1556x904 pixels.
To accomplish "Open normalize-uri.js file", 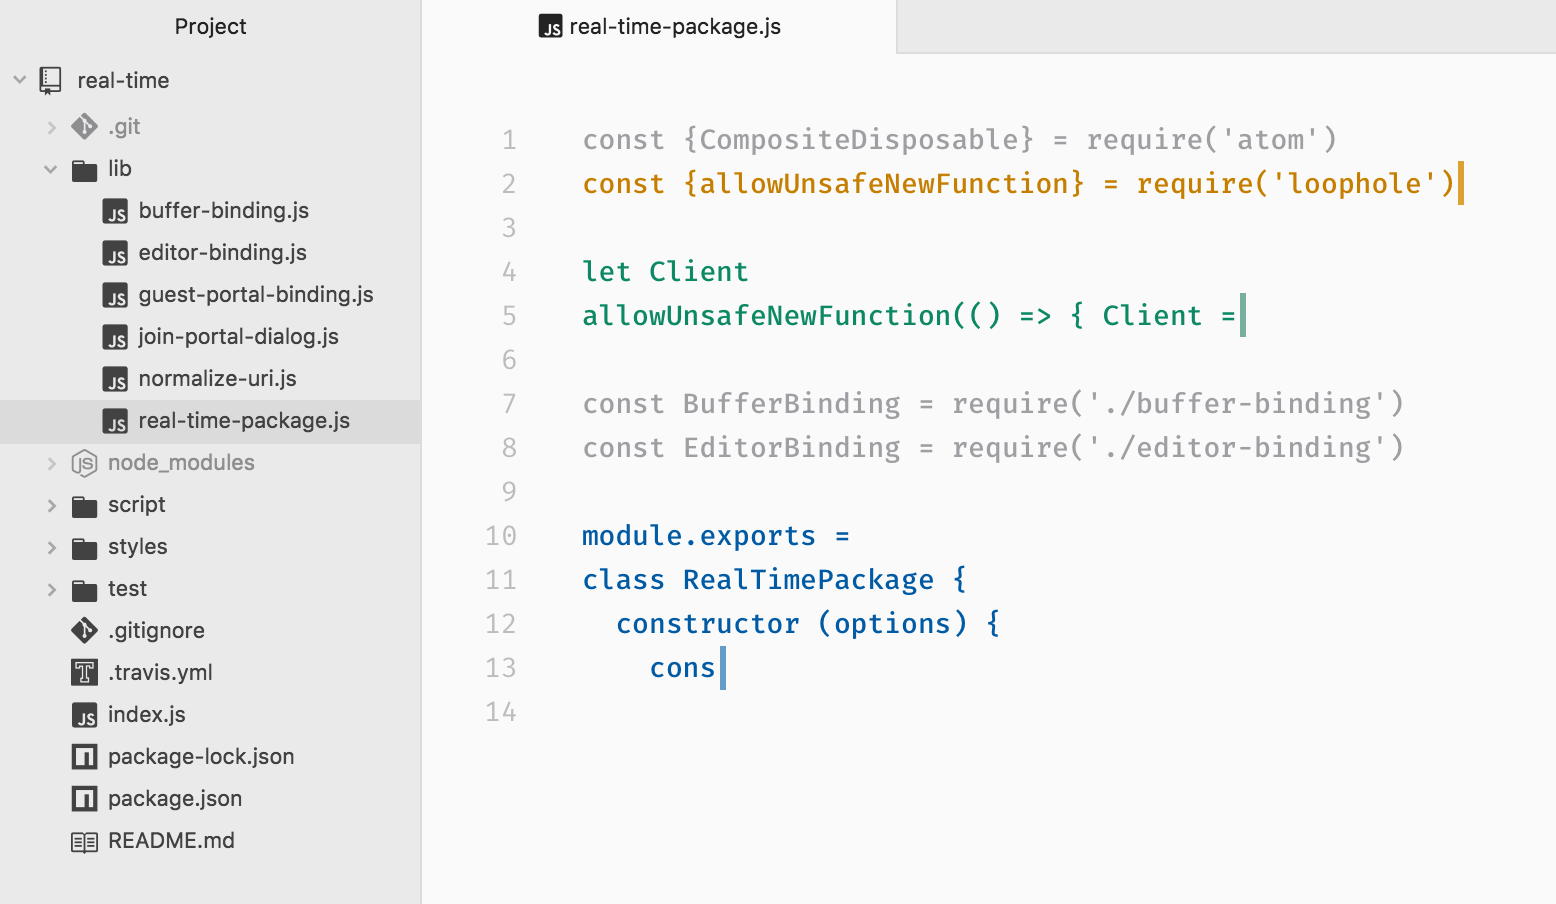I will (218, 378).
